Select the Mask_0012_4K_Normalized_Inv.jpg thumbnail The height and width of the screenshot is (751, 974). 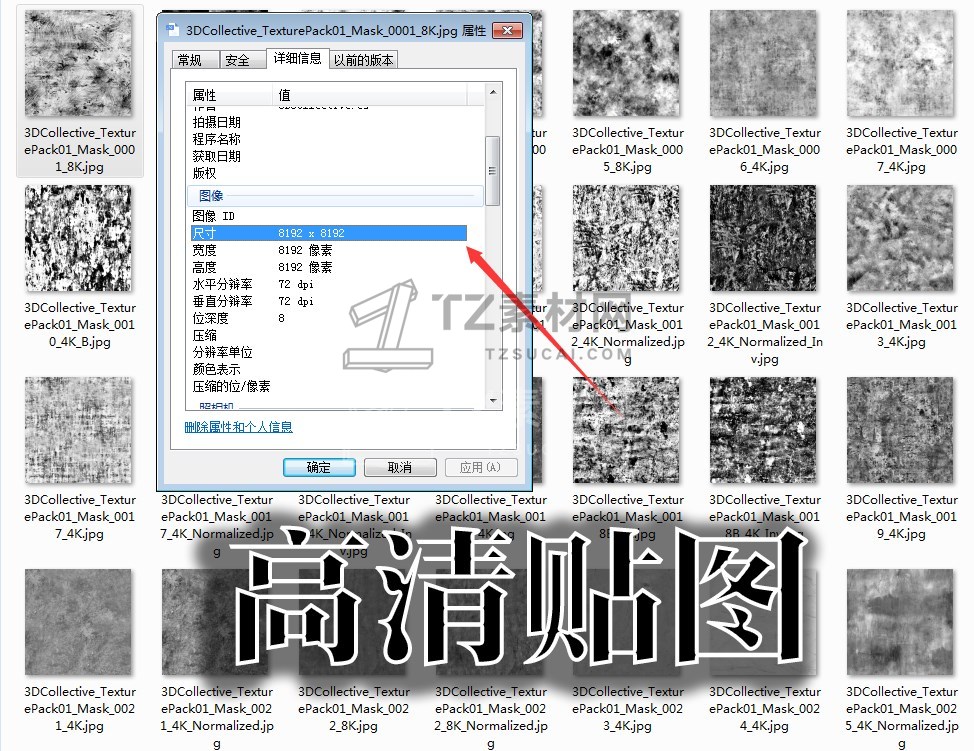pos(763,238)
